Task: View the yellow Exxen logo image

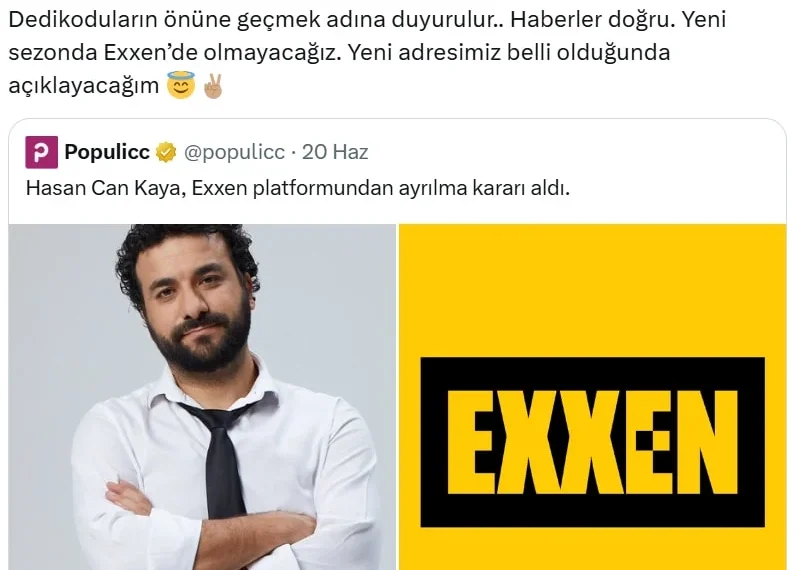Action: tap(592, 397)
